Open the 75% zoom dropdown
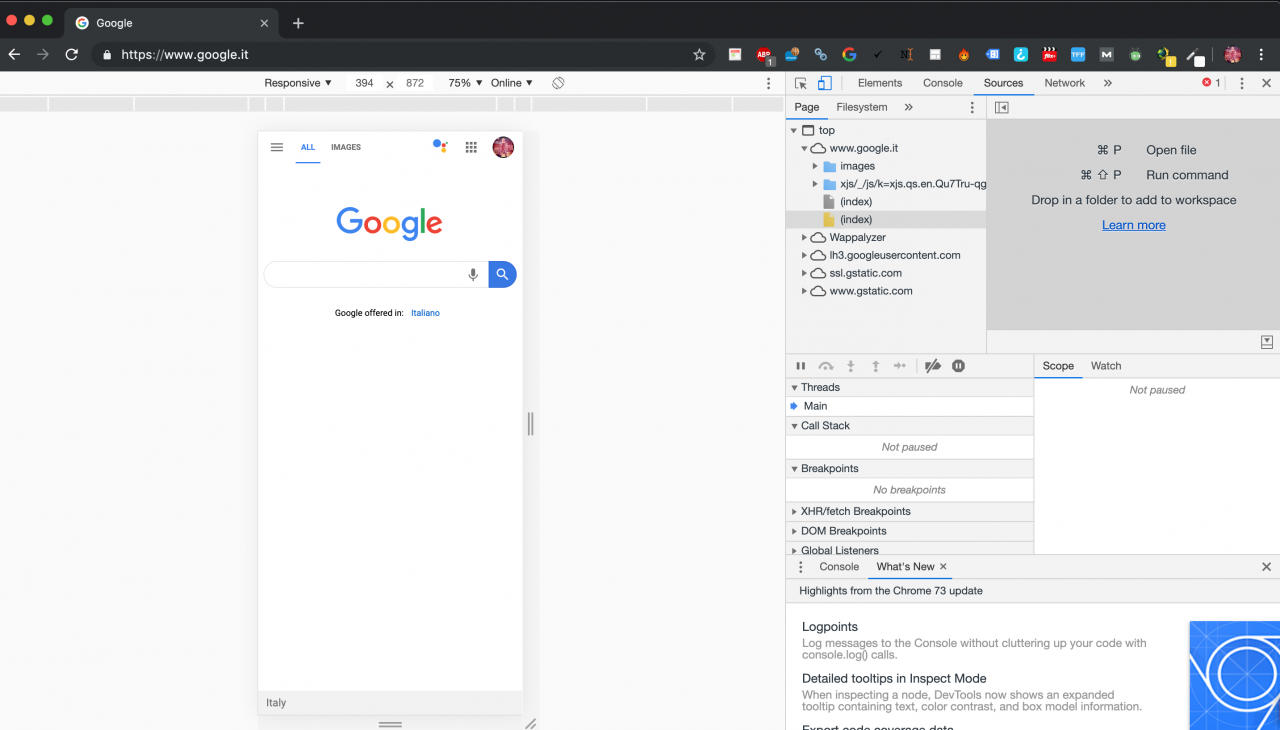Screen dimensions: 1280x730 [x=465, y=83]
